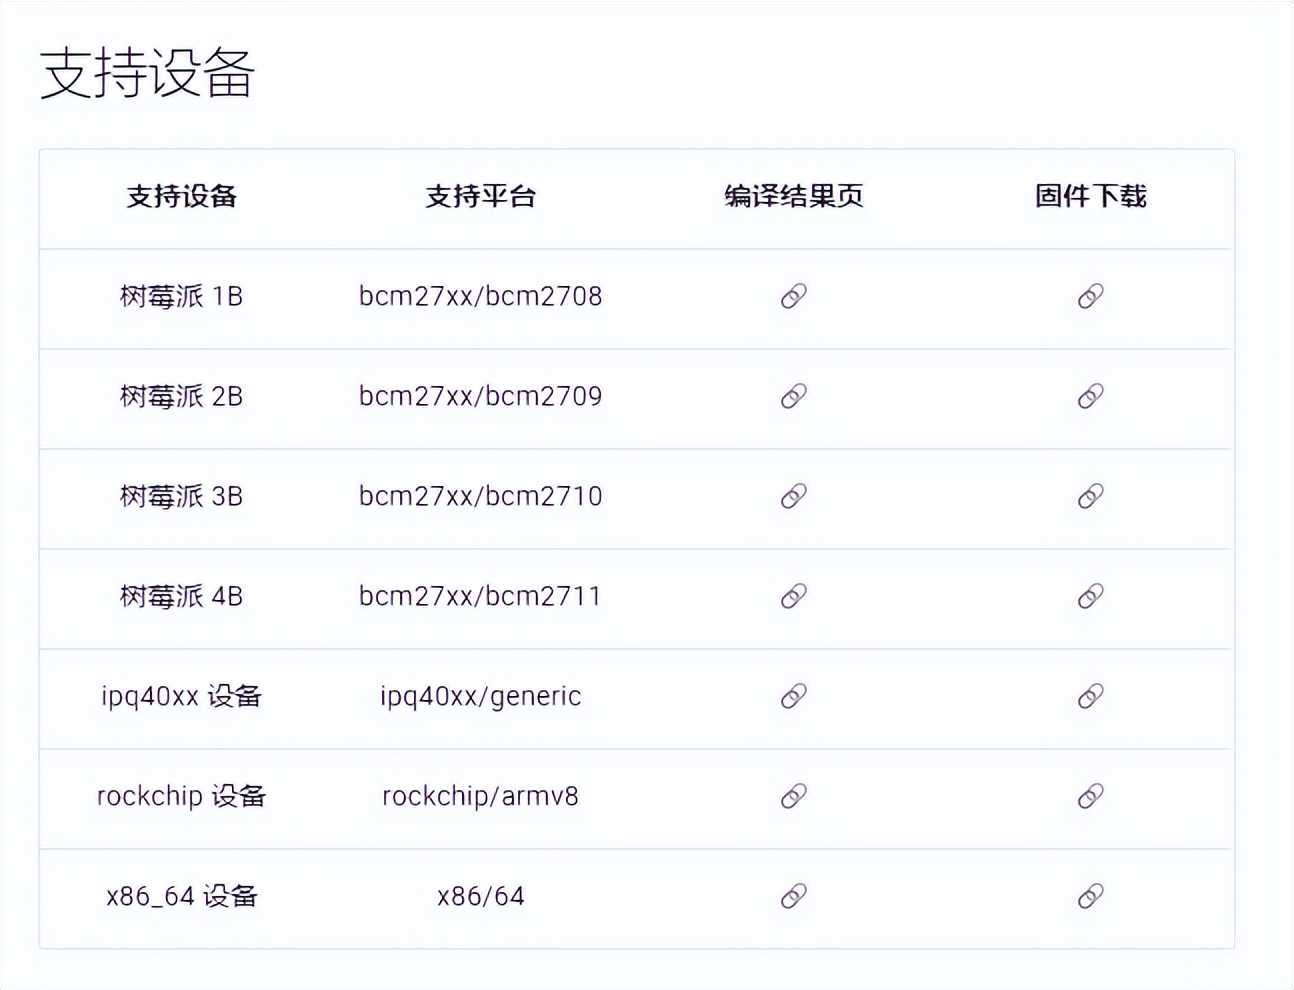Viewport: 1294px width, 990px height.
Task: Select the 树莓派 1B device cell
Action: (x=181, y=296)
